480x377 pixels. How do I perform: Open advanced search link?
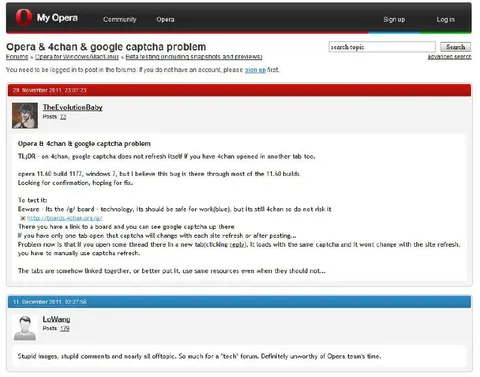[449, 57]
